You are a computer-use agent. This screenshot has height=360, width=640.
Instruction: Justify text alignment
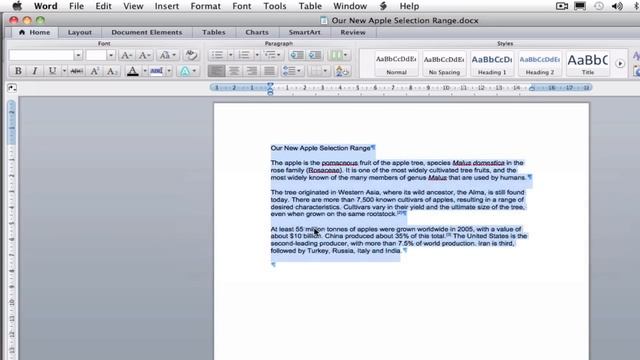tap(269, 71)
